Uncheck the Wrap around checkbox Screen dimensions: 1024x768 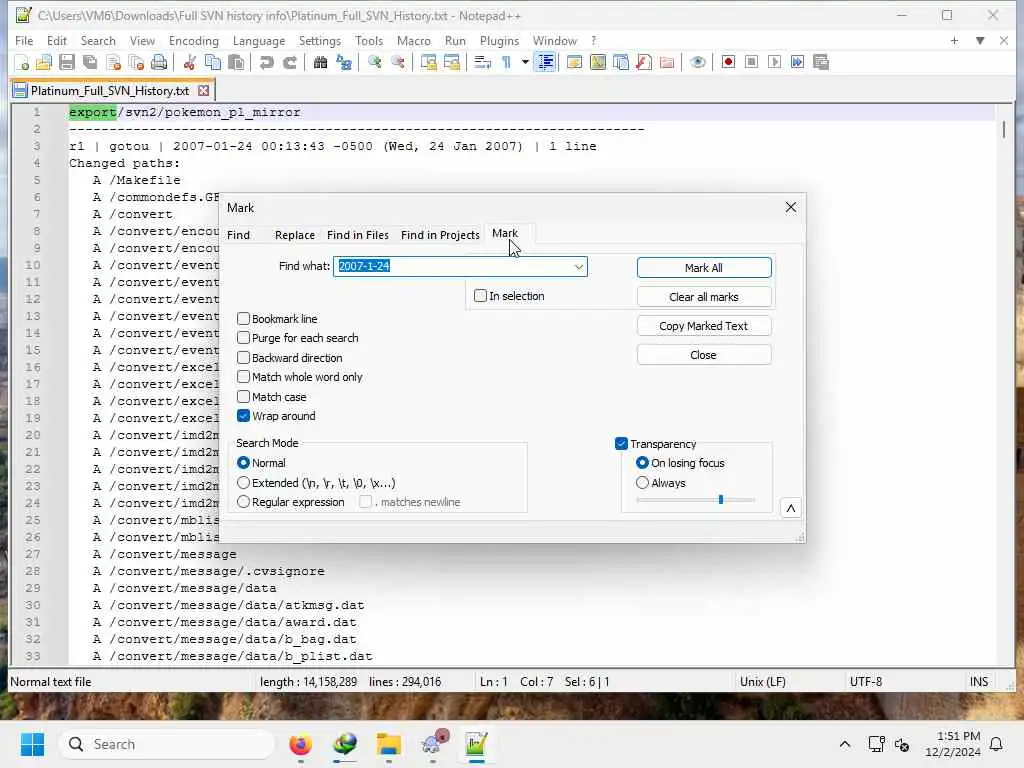click(244, 416)
